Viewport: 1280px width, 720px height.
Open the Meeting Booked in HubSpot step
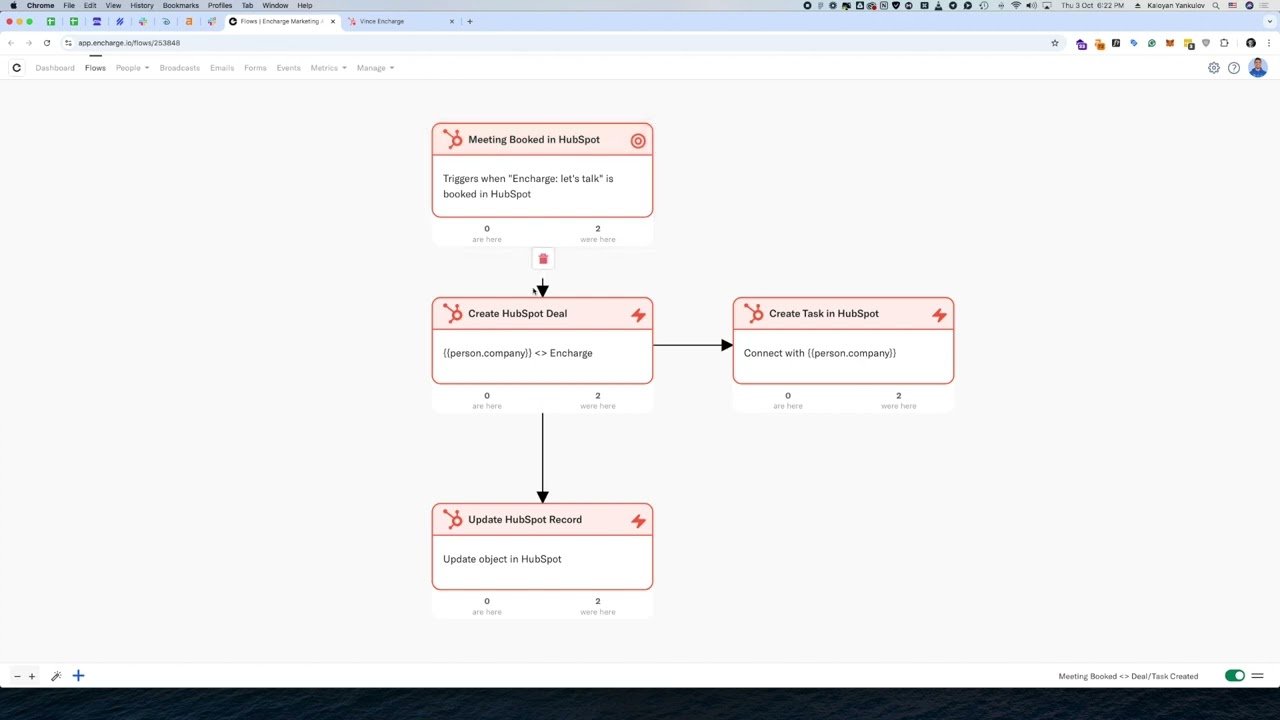pyautogui.click(x=542, y=170)
